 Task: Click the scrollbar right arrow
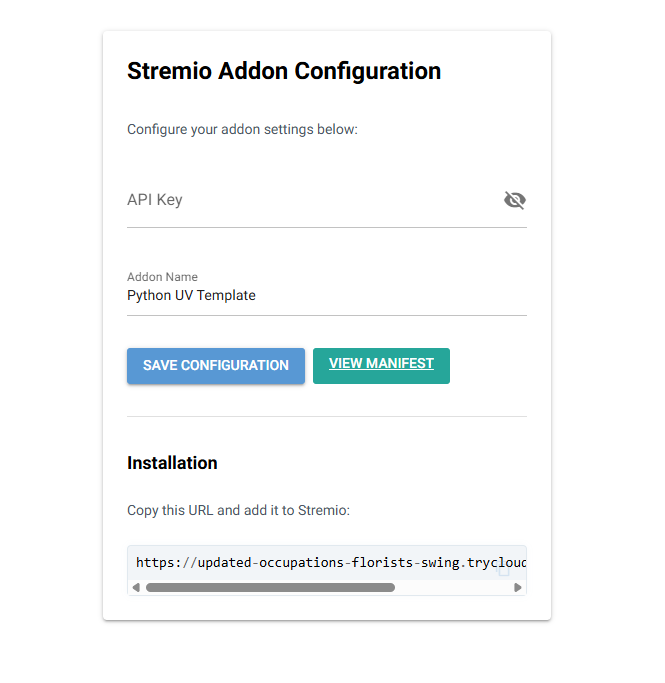point(518,588)
